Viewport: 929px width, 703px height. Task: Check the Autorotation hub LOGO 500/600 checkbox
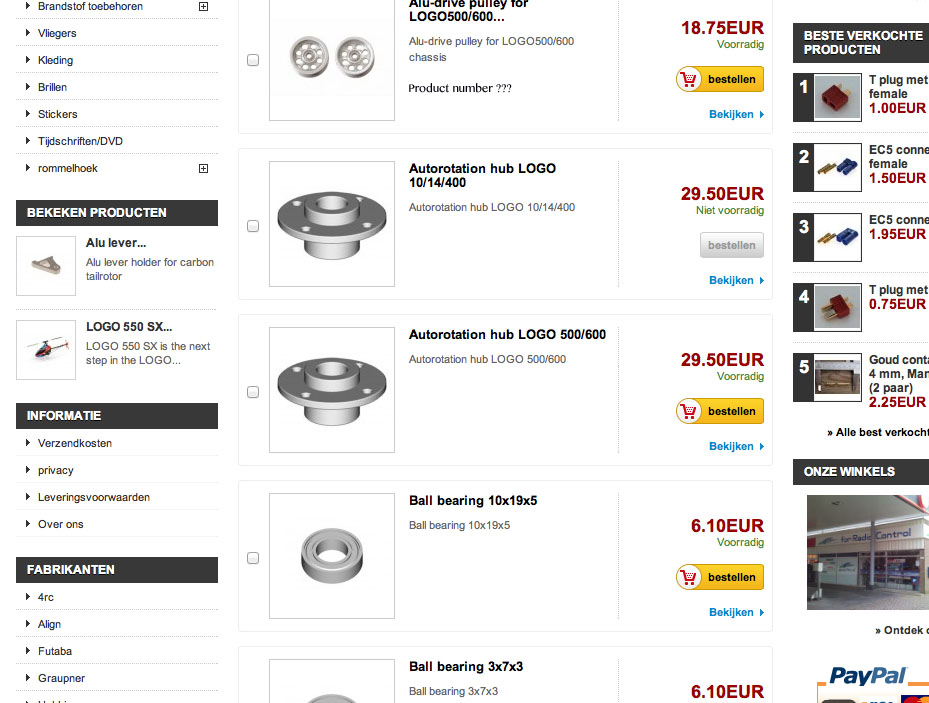pyautogui.click(x=253, y=392)
